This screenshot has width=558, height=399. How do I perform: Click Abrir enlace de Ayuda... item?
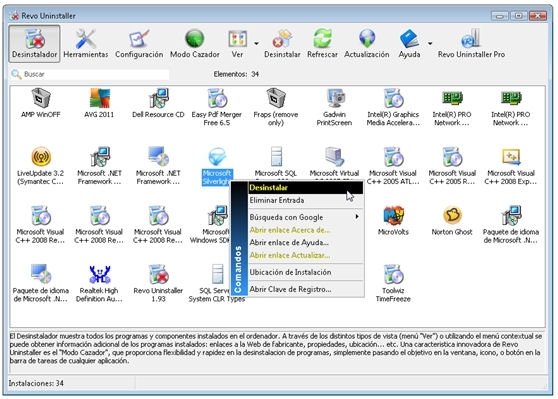click(x=306, y=242)
